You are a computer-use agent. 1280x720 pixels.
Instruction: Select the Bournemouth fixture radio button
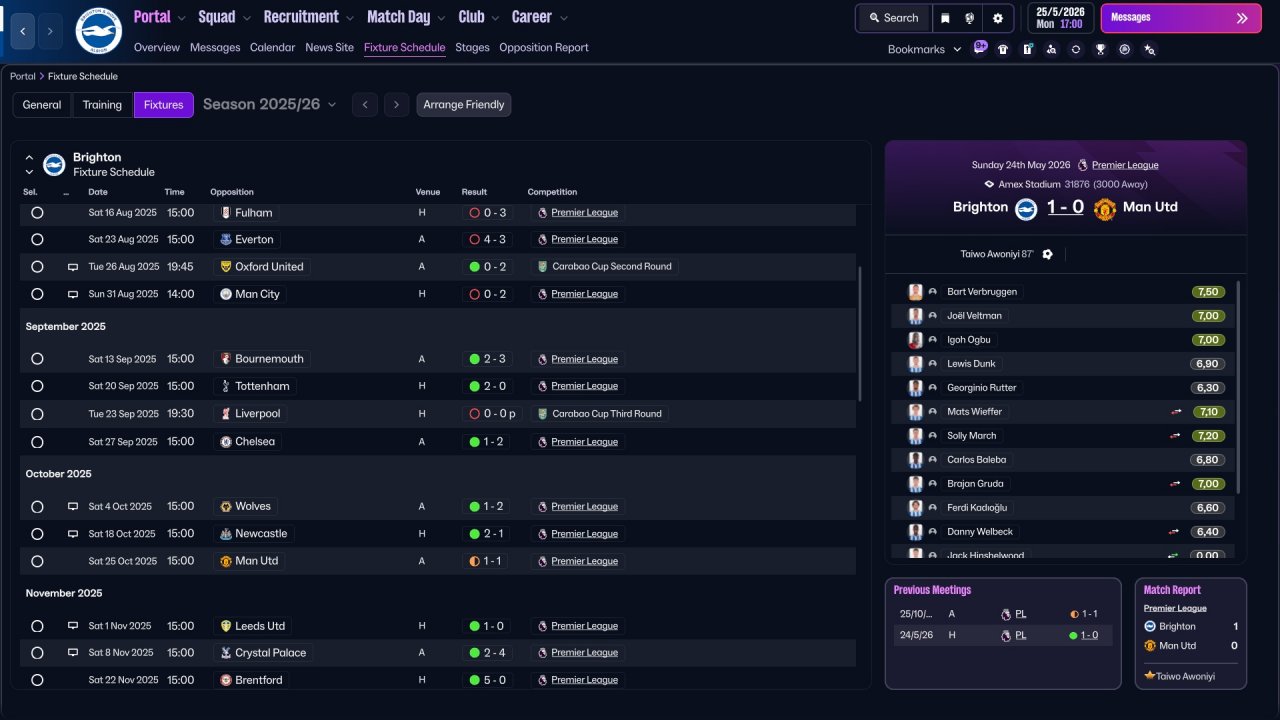pos(37,359)
